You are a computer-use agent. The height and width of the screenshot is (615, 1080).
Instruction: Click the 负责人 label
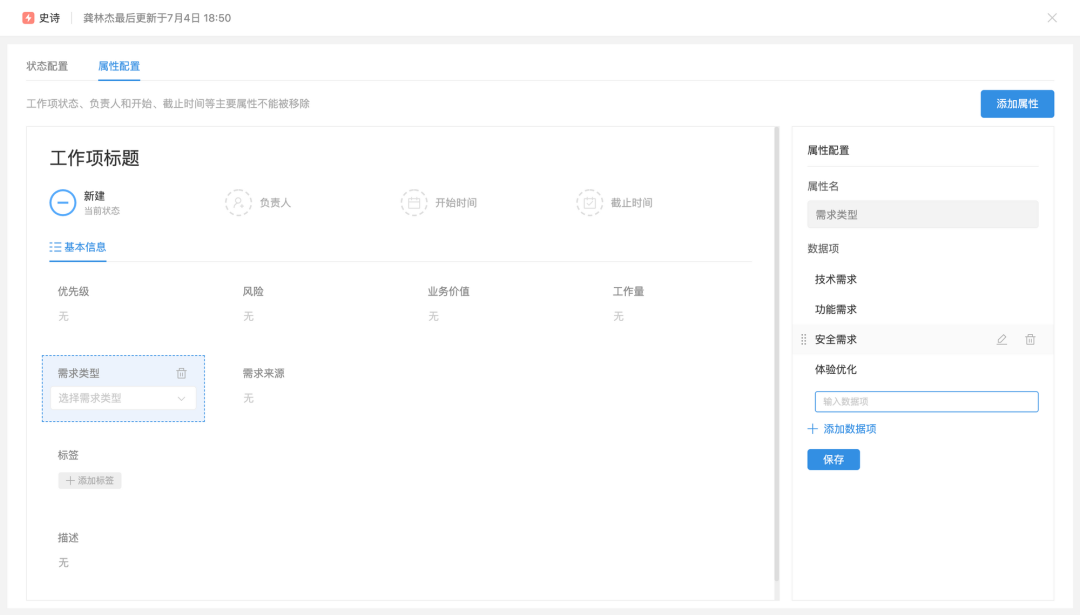click(x=275, y=202)
